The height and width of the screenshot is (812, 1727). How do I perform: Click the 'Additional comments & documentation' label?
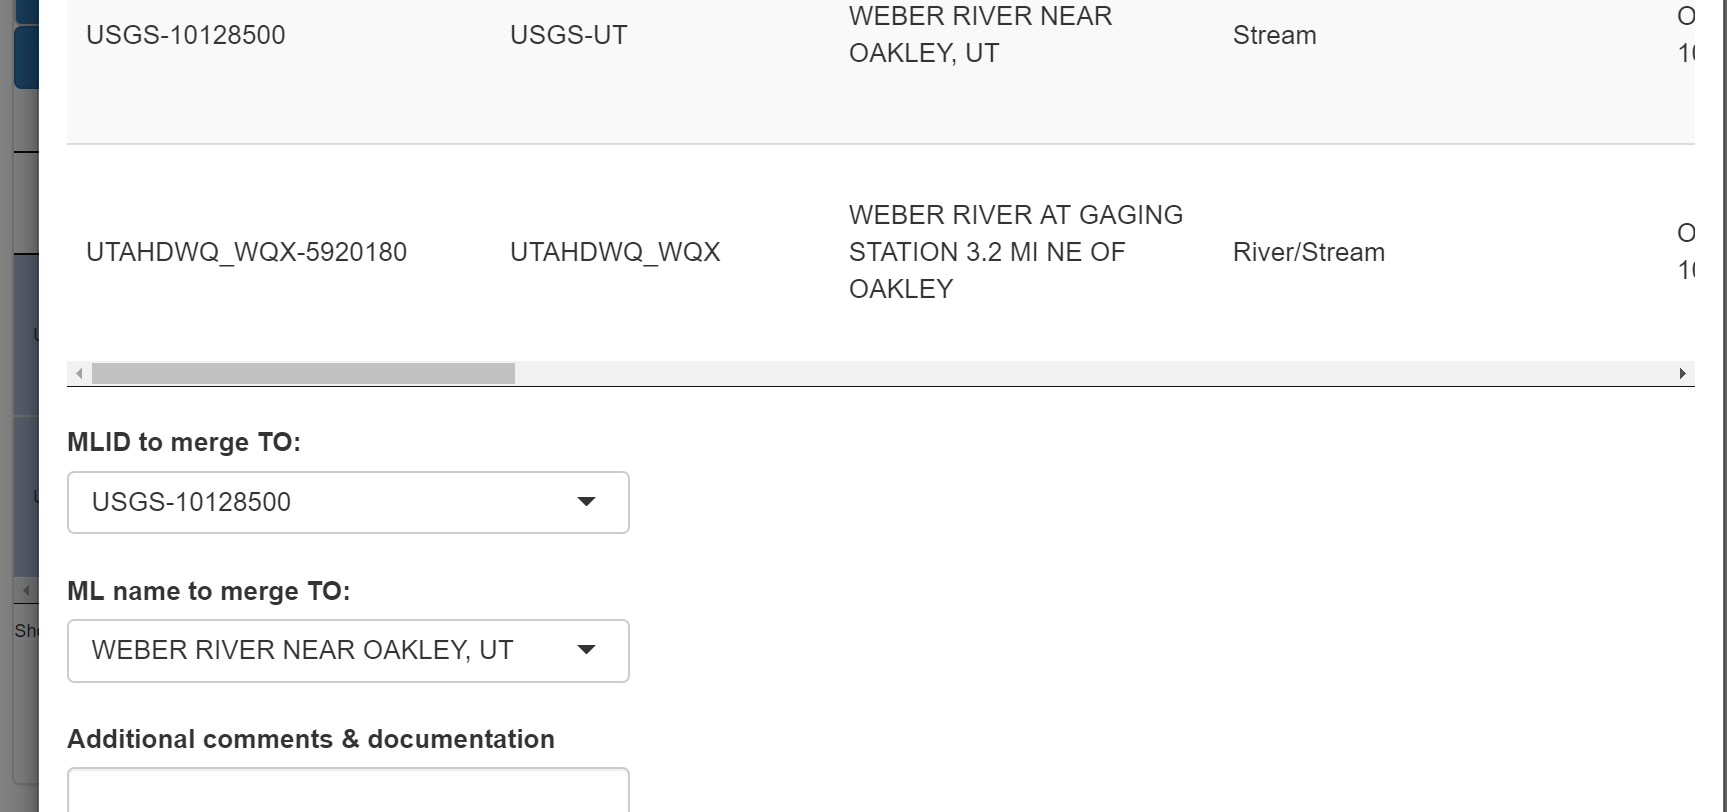pos(311,739)
